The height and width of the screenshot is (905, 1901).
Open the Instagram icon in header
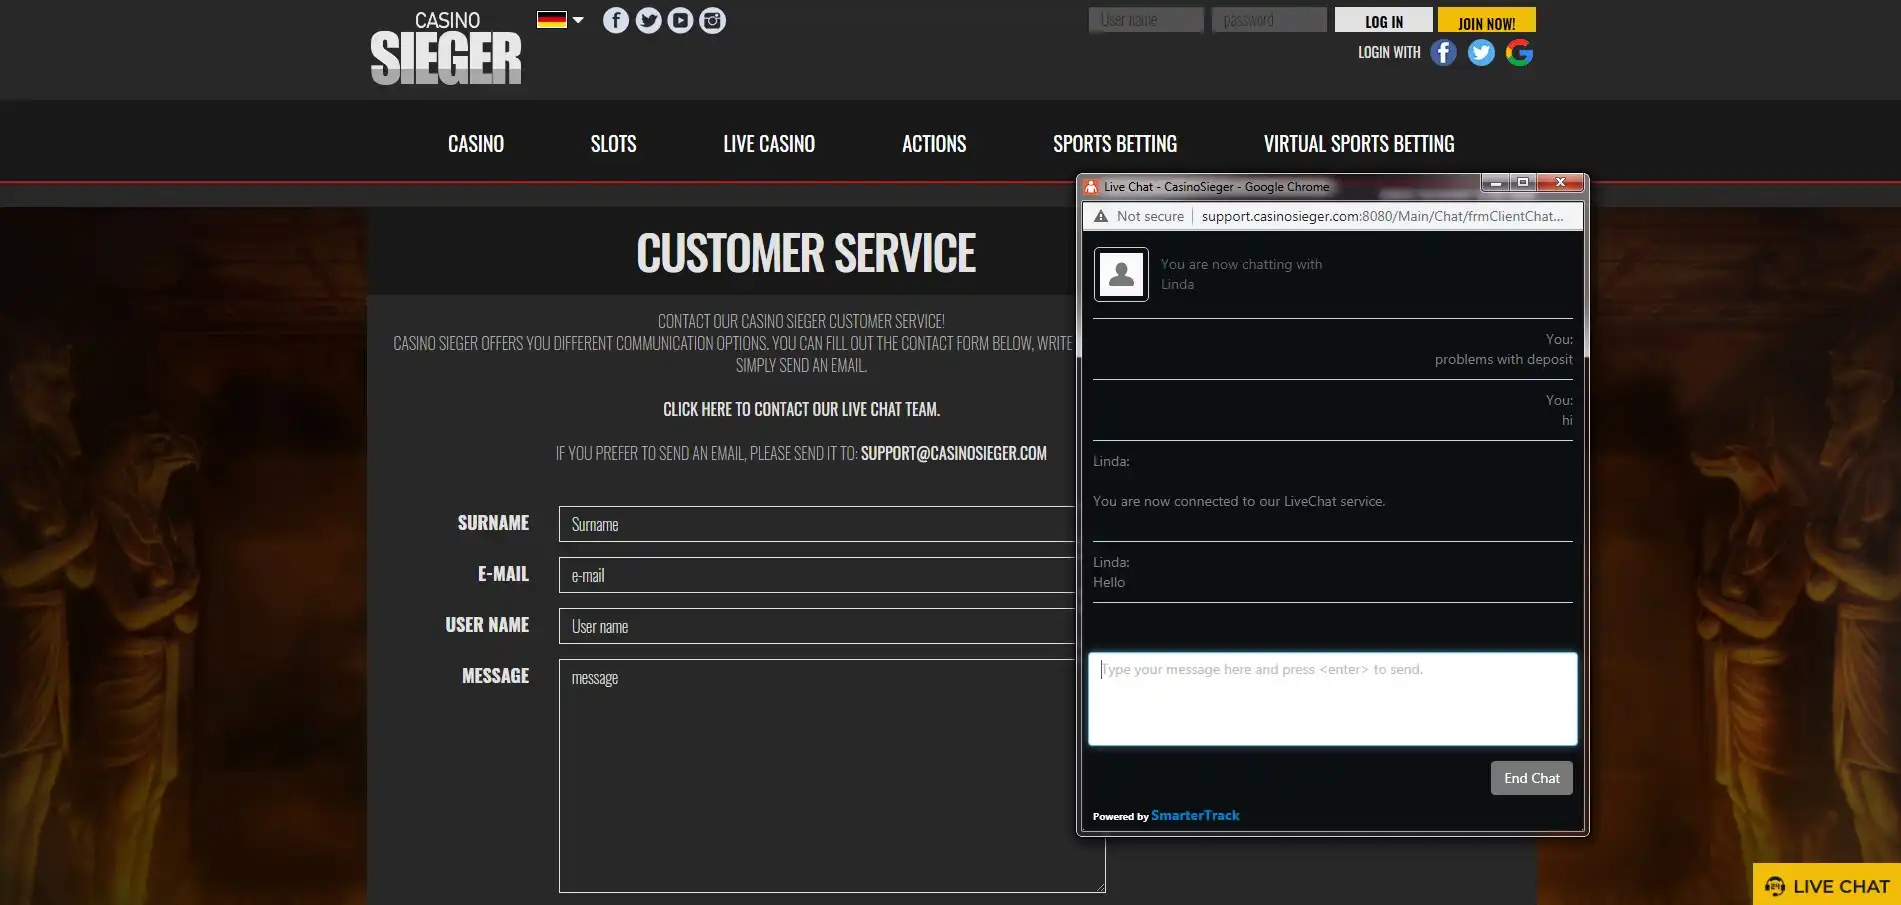712,21
